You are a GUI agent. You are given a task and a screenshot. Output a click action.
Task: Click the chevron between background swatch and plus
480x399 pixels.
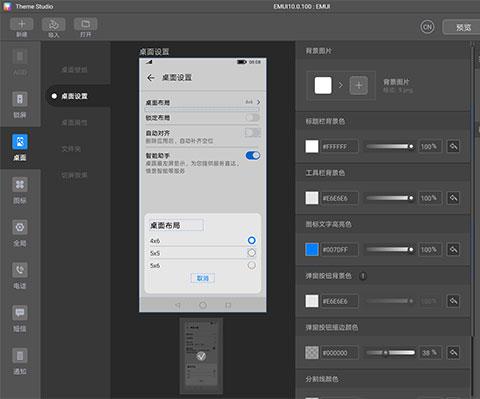[x=340, y=86]
